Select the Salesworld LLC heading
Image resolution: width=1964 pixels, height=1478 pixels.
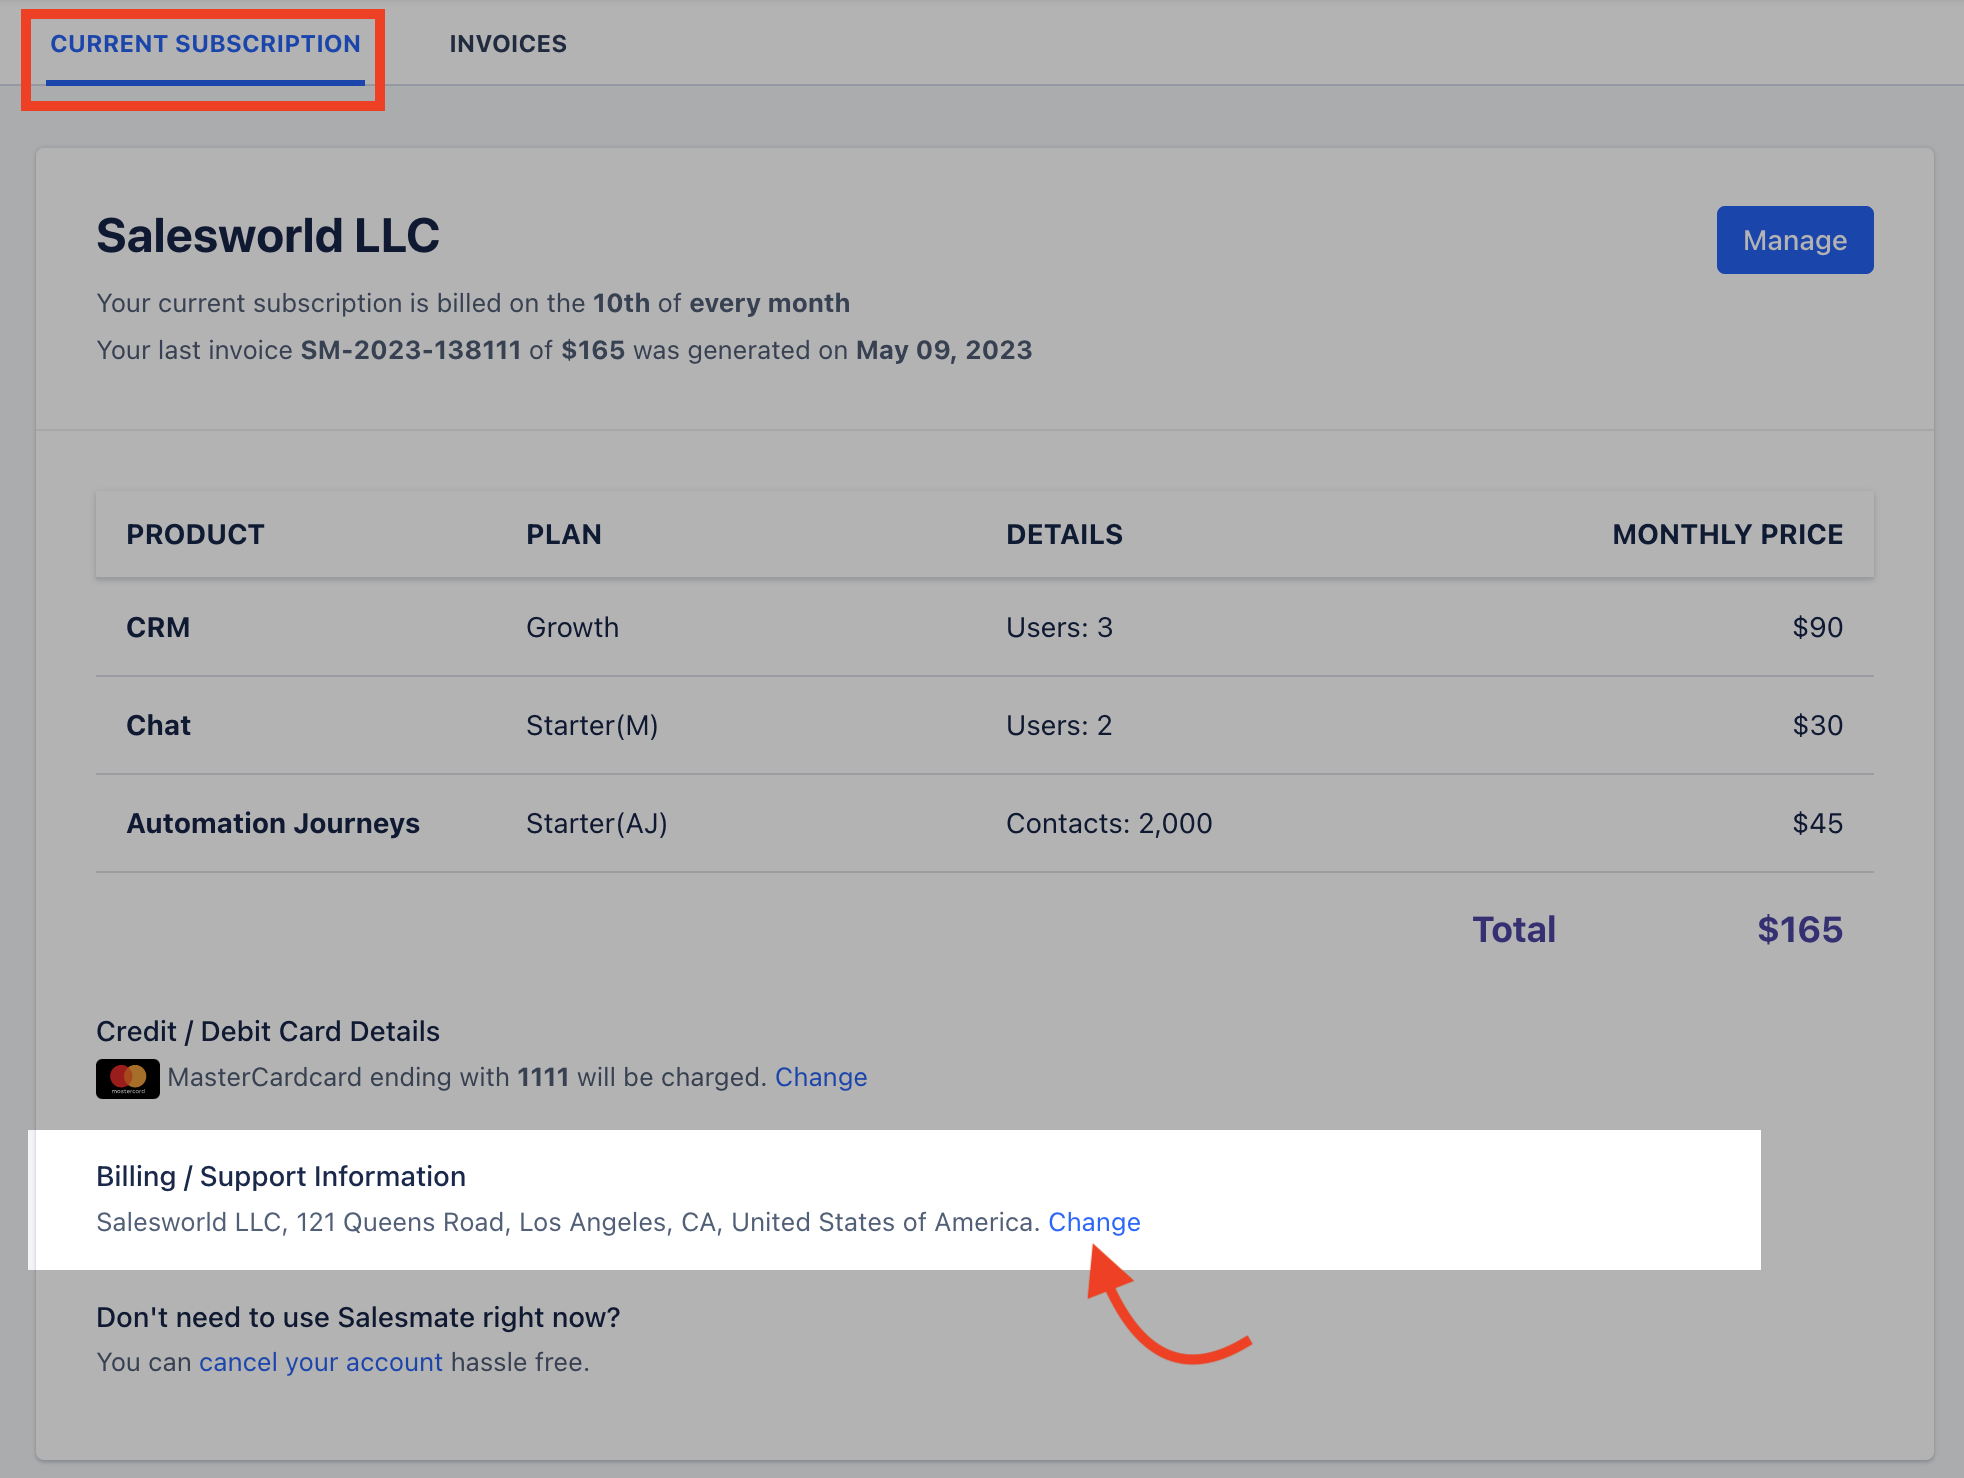click(x=268, y=236)
